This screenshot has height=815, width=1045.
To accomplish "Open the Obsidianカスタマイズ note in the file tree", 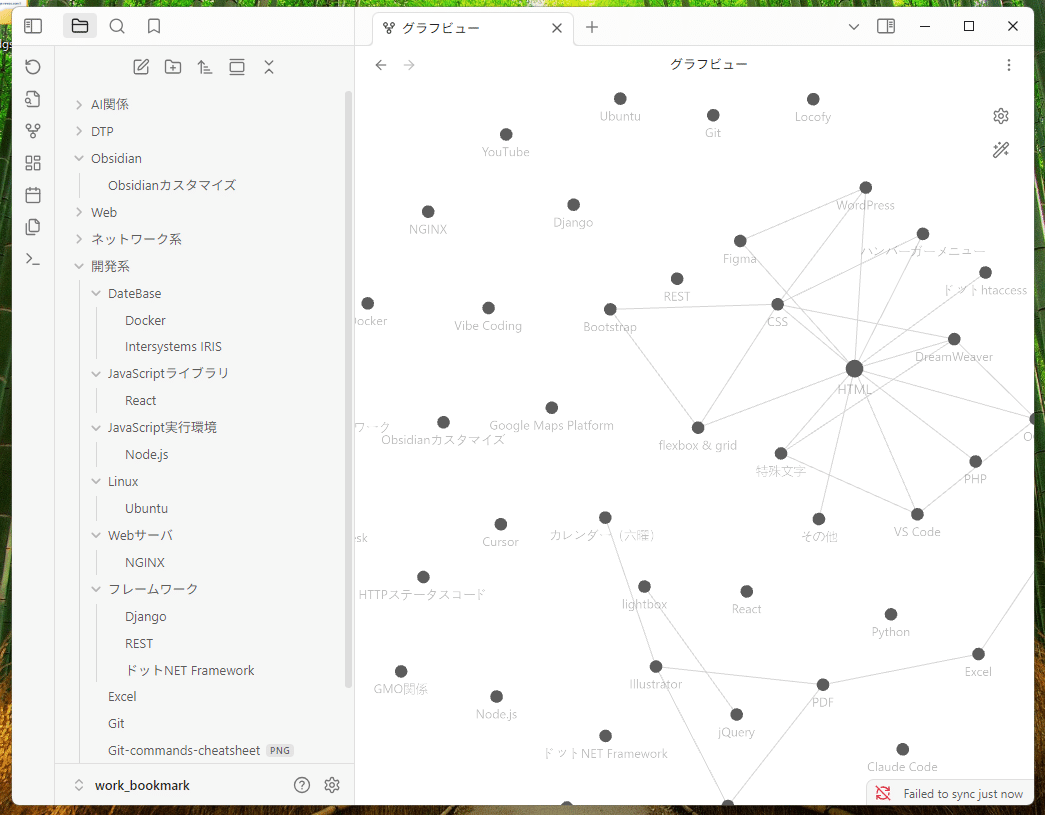I will [172, 185].
